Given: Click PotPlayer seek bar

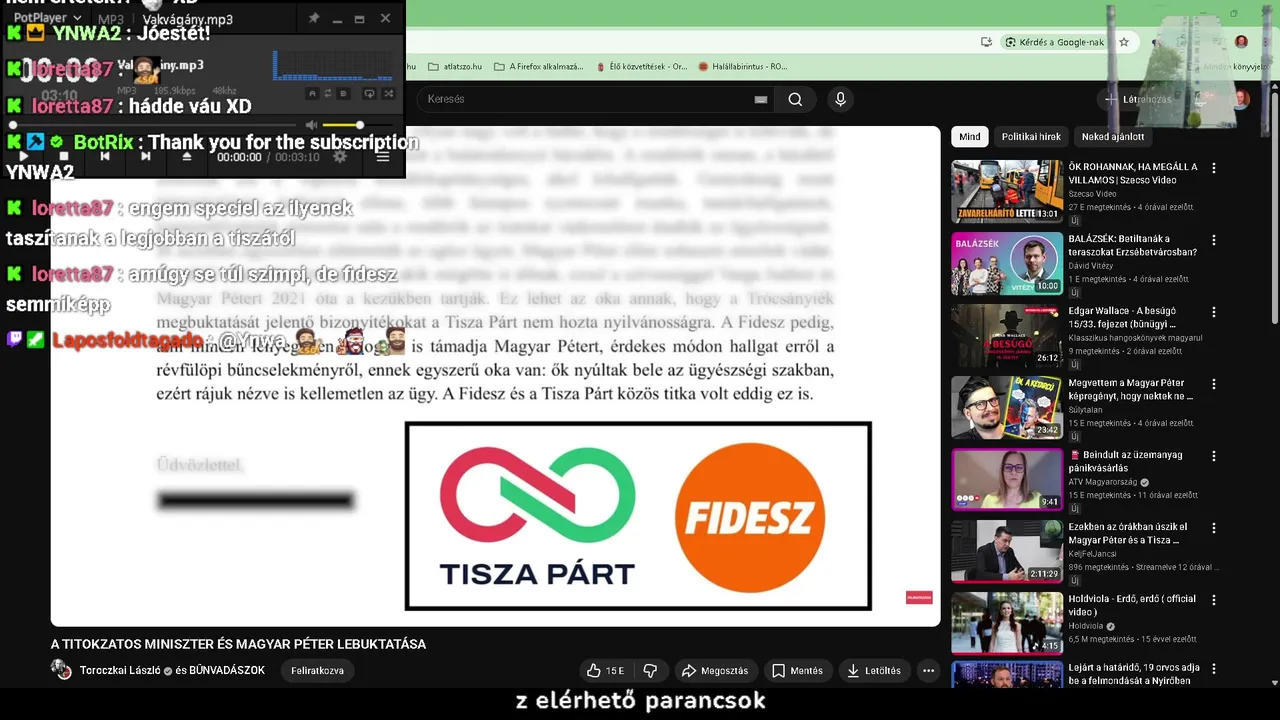Looking at the screenshot, I should [155, 125].
